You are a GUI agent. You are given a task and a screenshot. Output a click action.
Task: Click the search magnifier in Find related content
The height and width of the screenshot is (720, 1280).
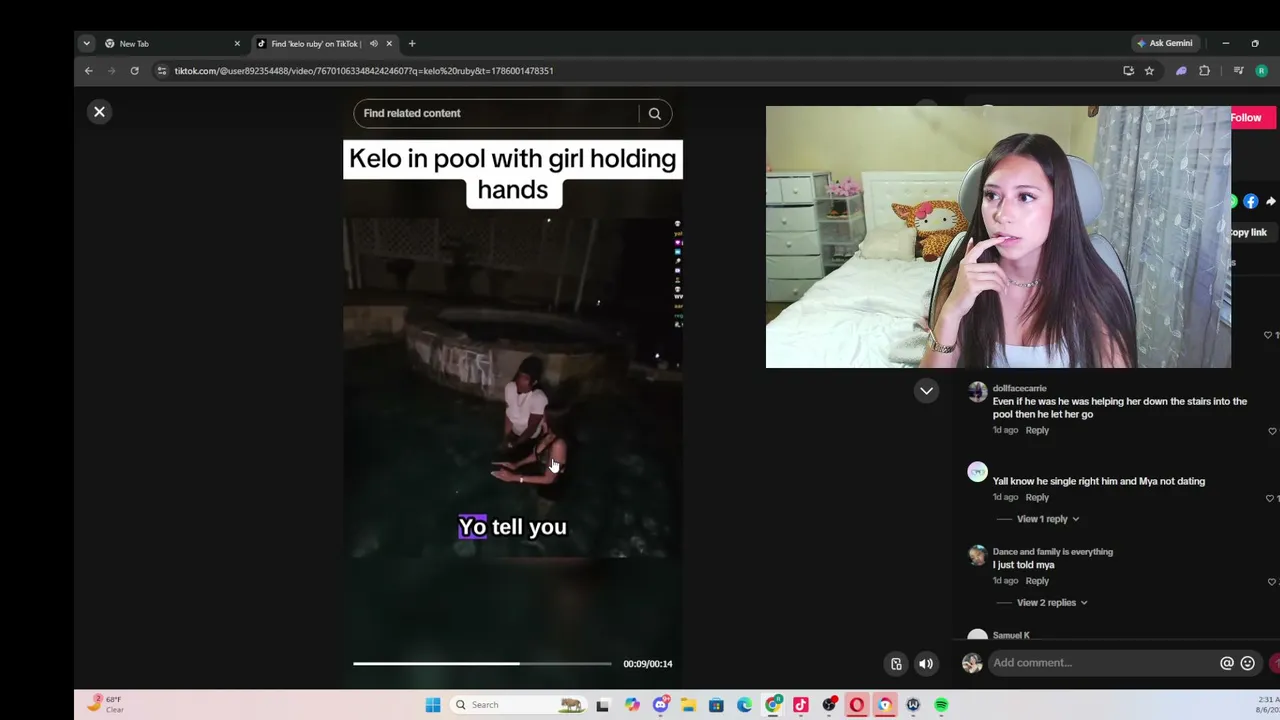[655, 114]
